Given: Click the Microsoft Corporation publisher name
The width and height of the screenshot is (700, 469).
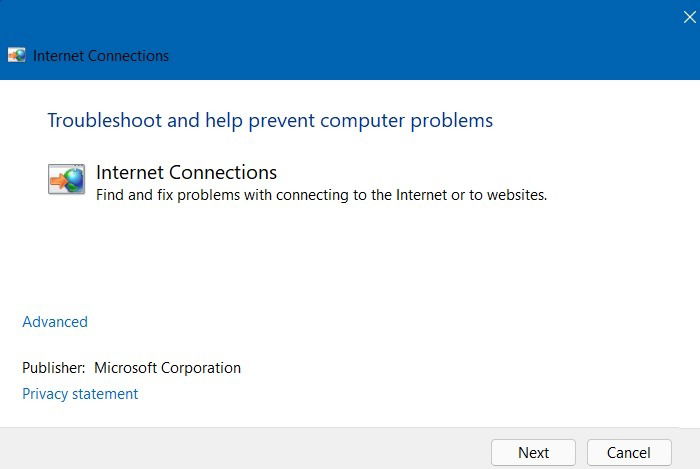Looking at the screenshot, I should 167,368.
